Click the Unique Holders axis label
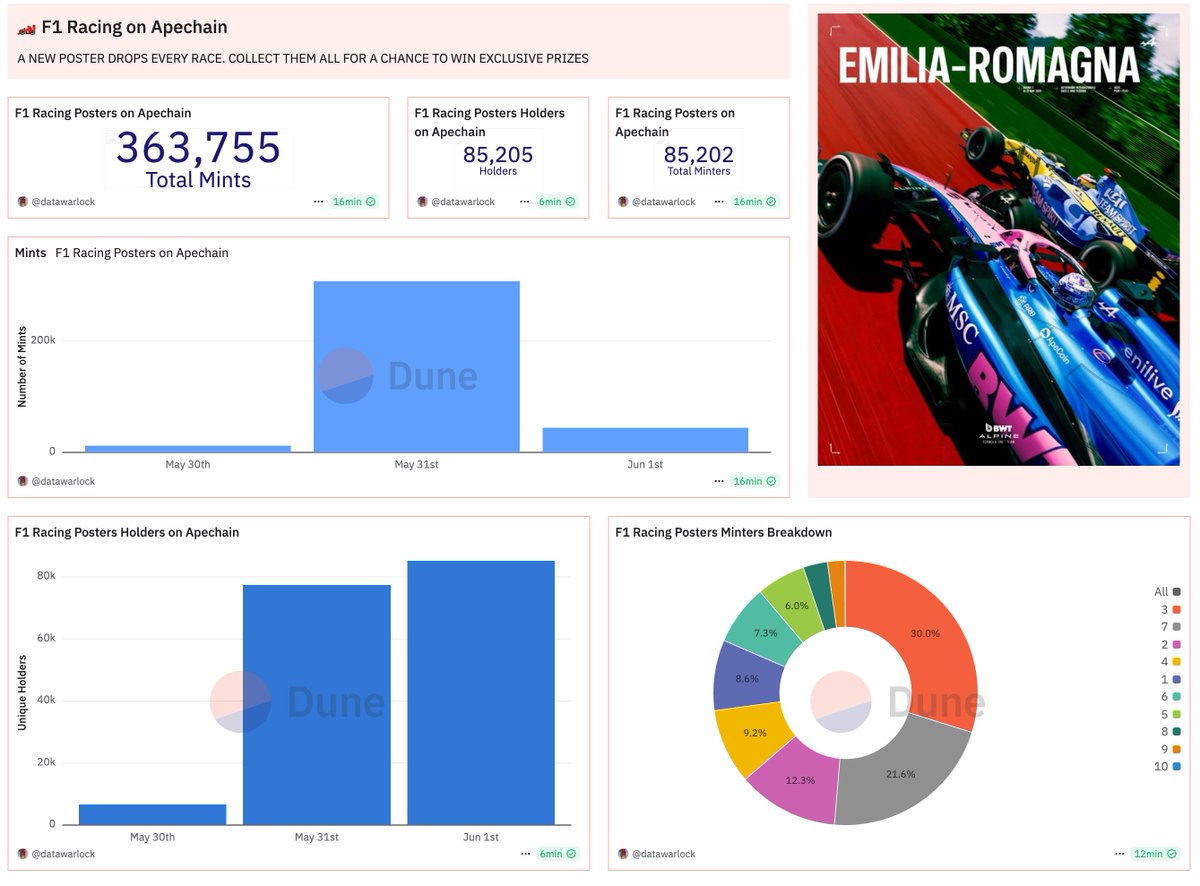The width and height of the screenshot is (1200, 886). pos(22,693)
